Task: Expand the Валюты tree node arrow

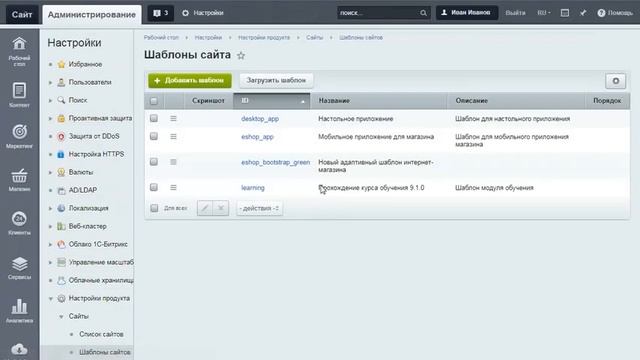Action: click(x=50, y=172)
